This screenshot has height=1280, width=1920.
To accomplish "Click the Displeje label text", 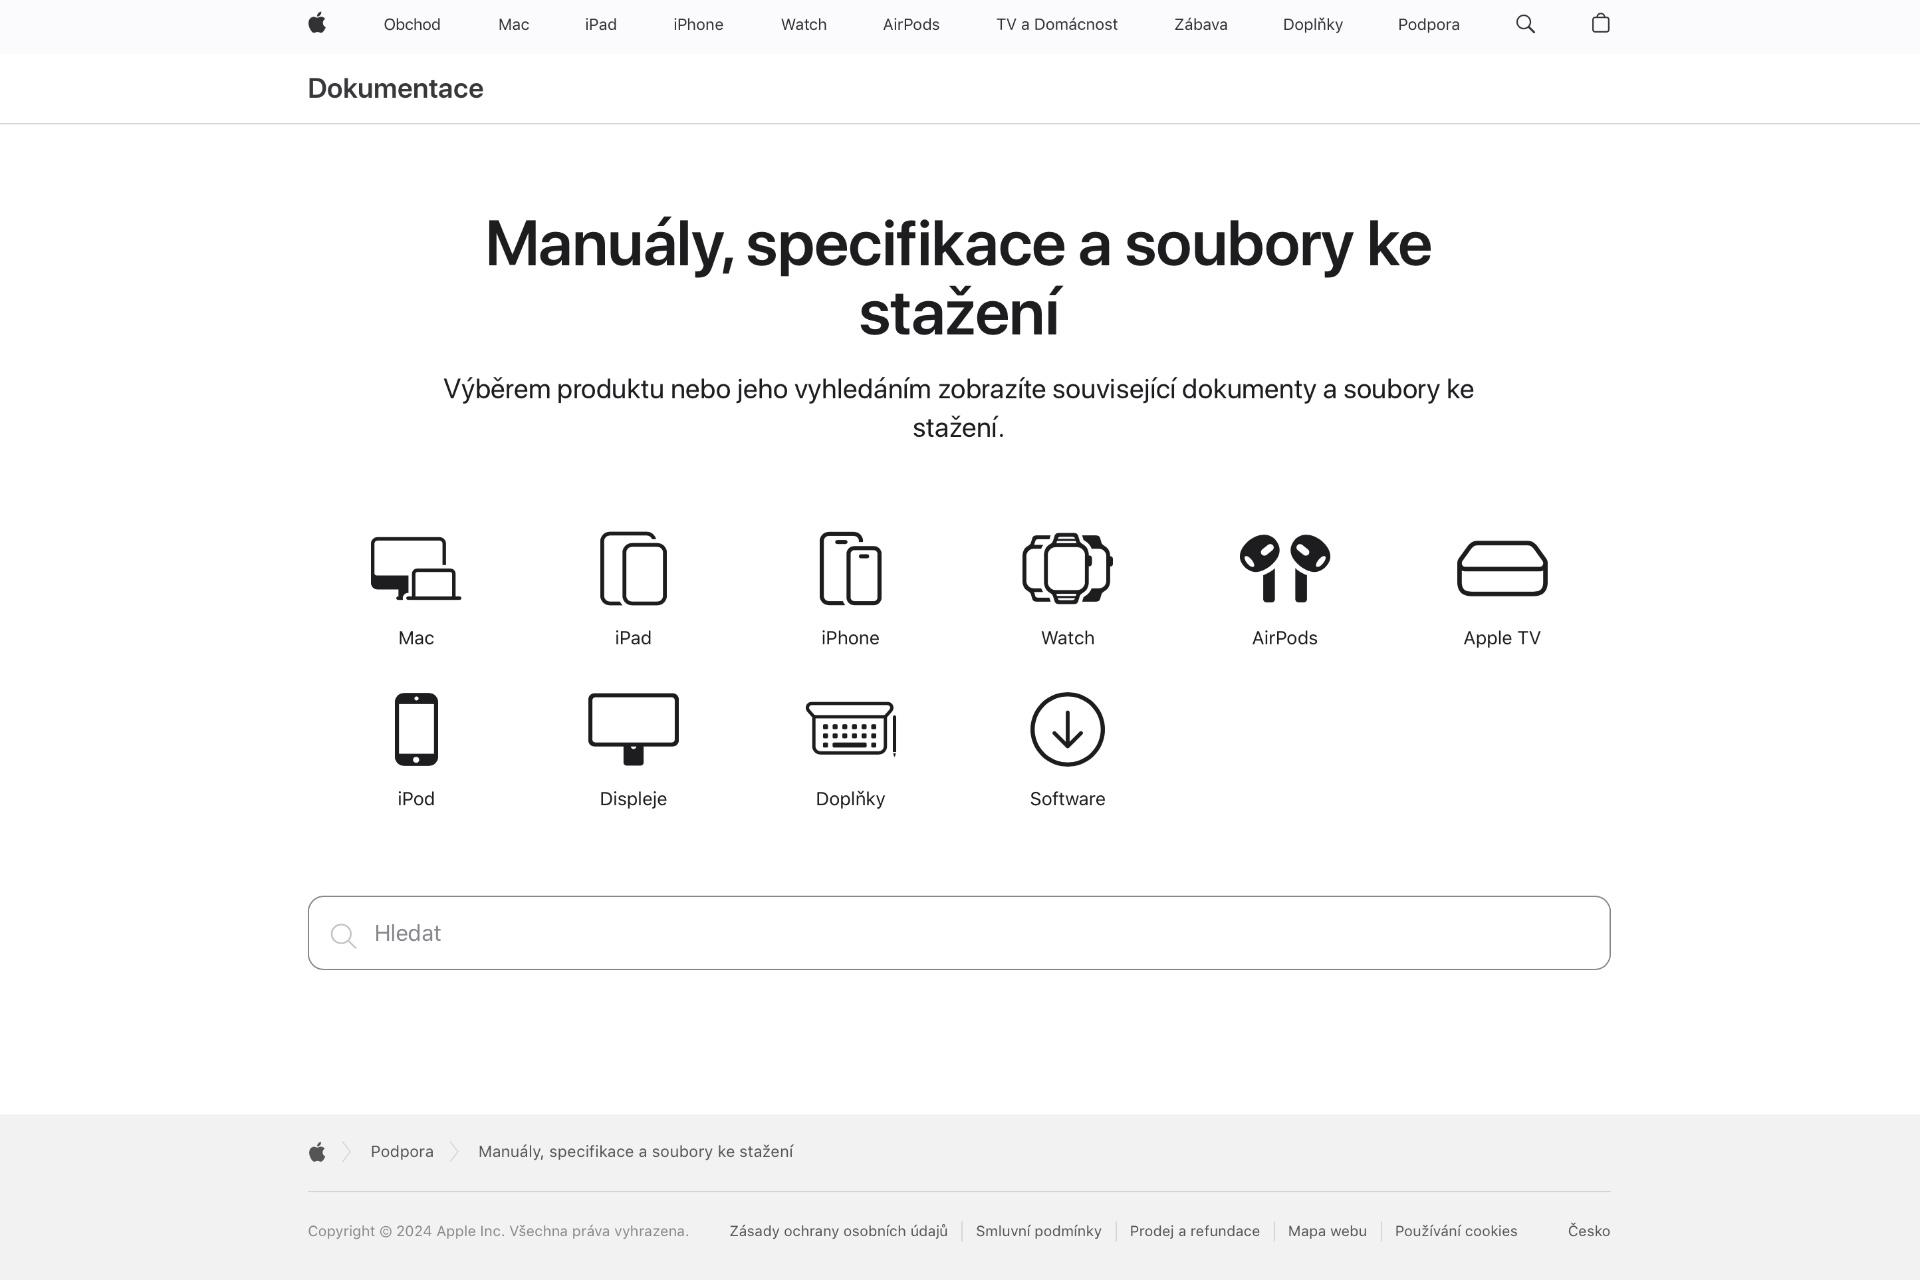I will 633,799.
